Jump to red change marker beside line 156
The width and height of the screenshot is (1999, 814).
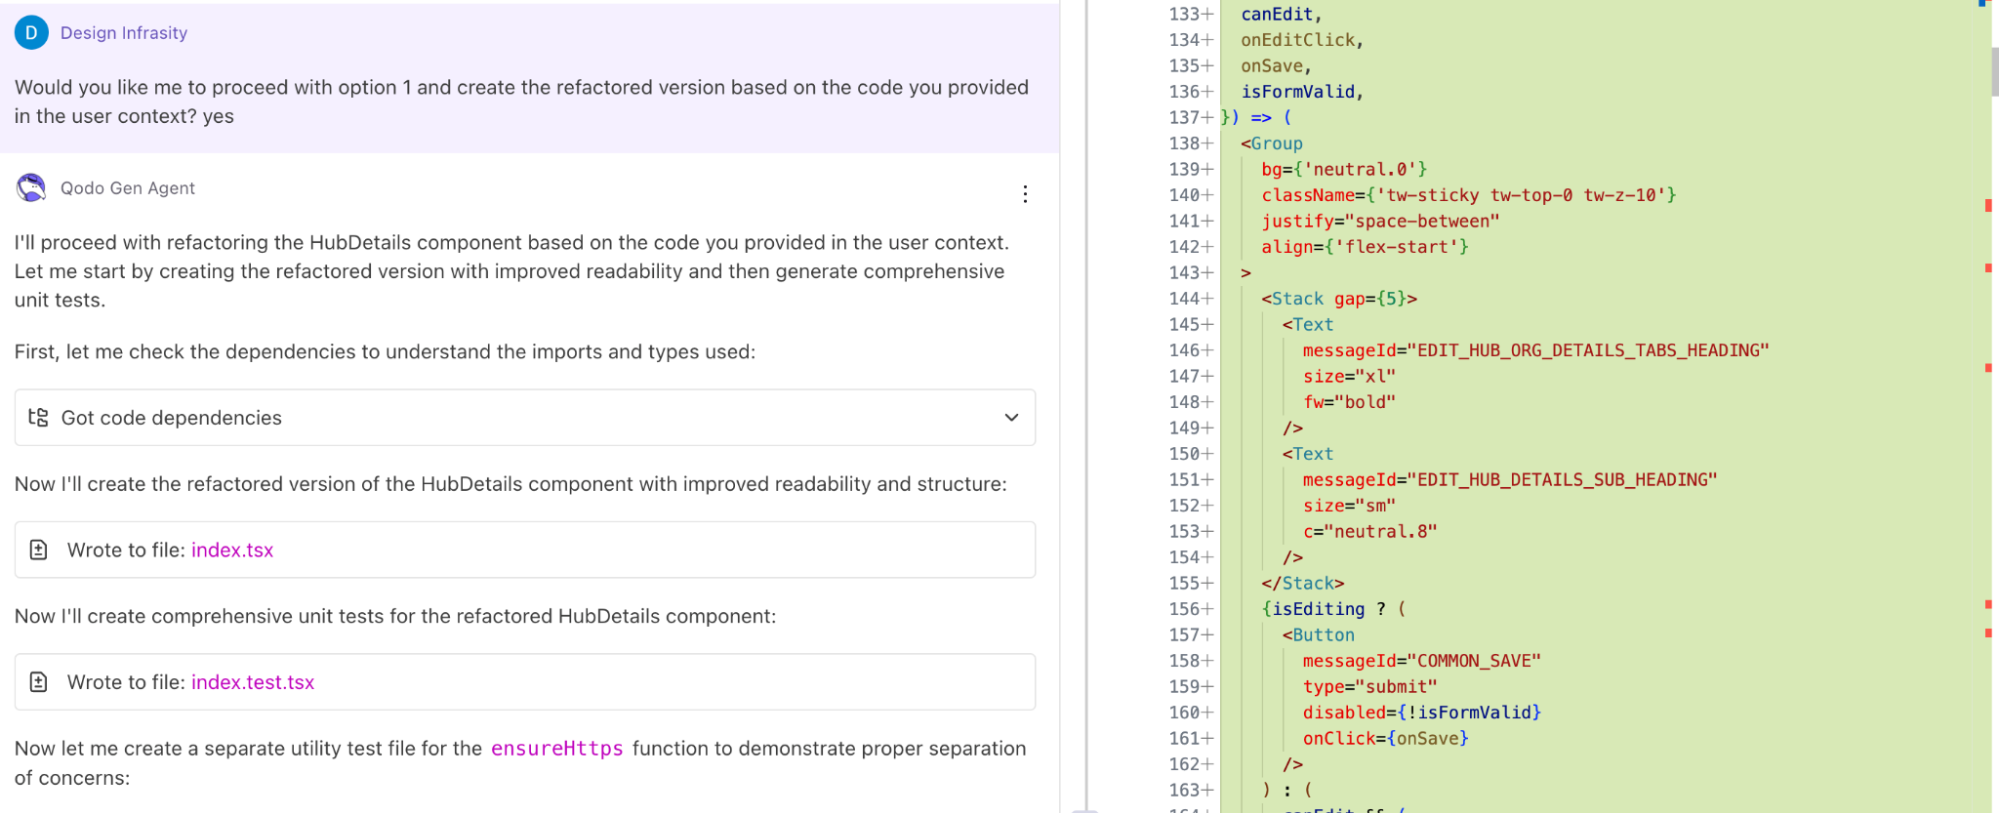[1988, 605]
